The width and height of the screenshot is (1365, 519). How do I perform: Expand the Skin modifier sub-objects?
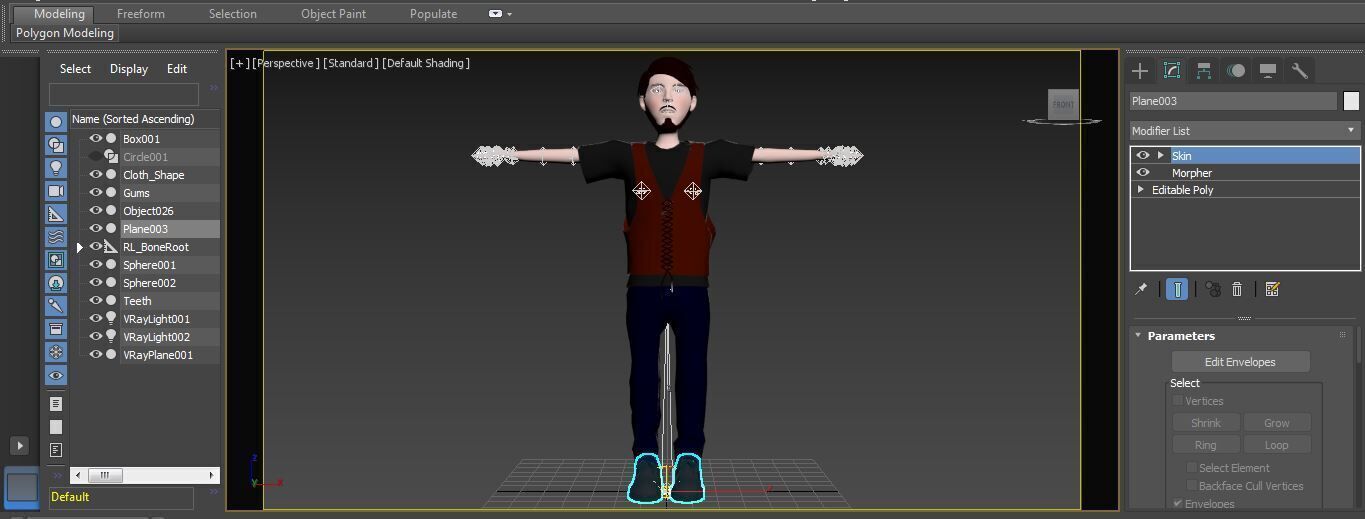(x=1161, y=155)
